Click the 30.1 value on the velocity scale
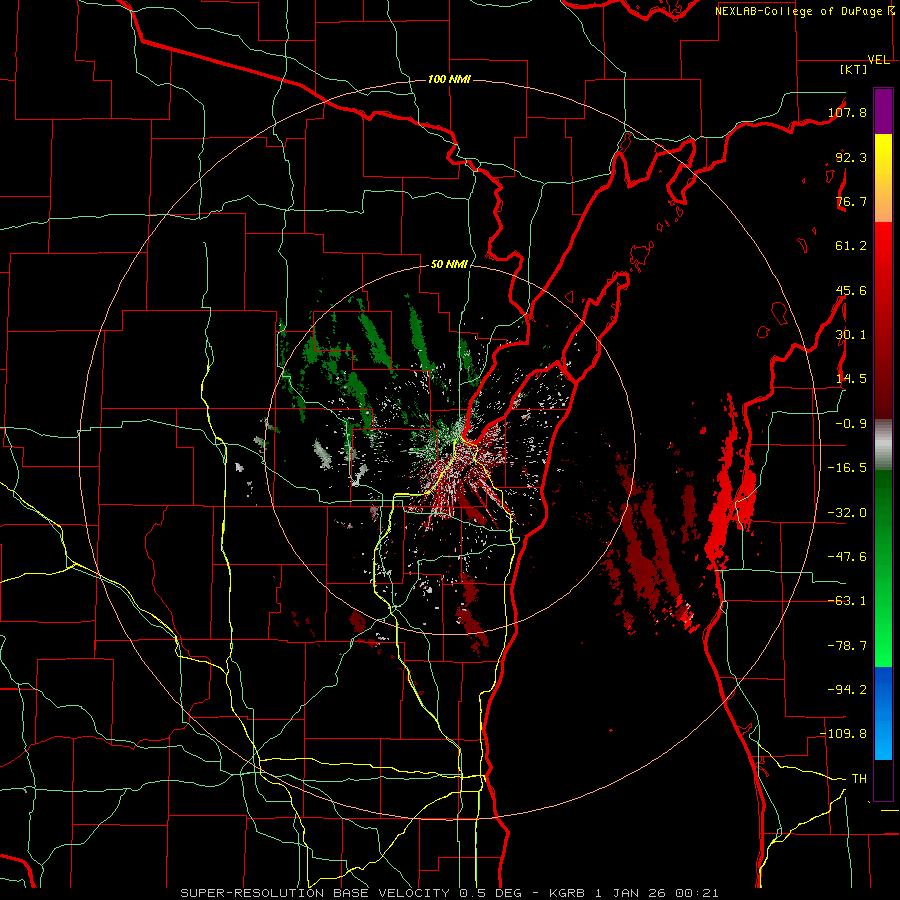The height and width of the screenshot is (900, 900). coord(851,335)
